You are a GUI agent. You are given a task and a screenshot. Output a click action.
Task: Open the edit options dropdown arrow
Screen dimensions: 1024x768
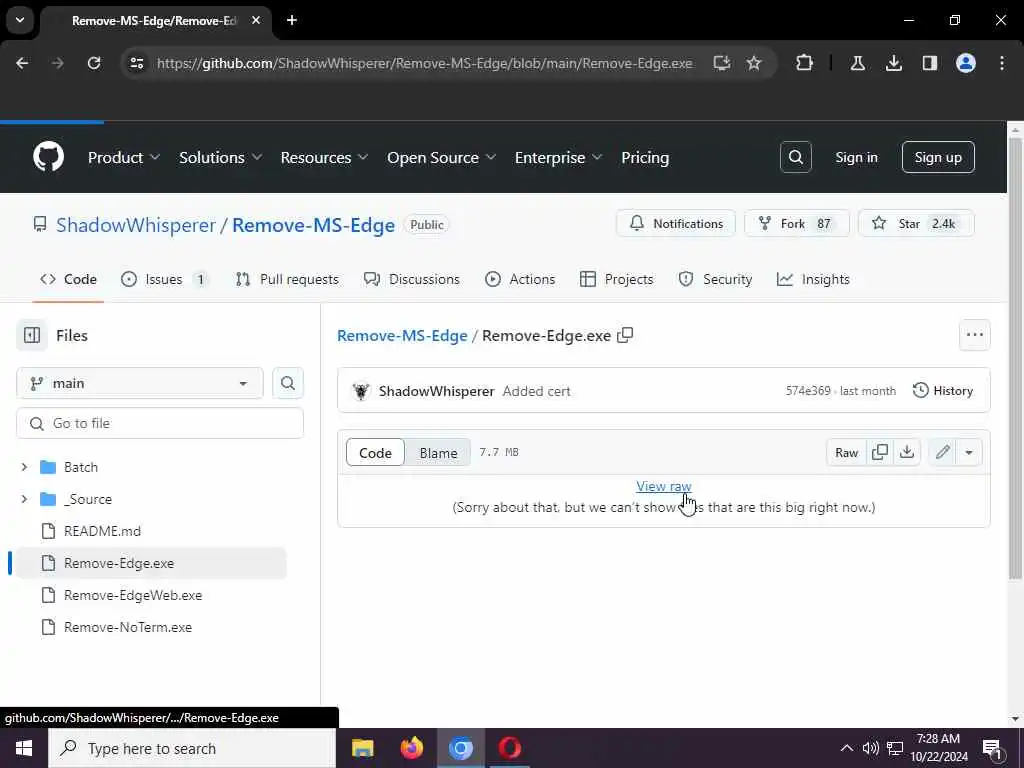pos(968,452)
